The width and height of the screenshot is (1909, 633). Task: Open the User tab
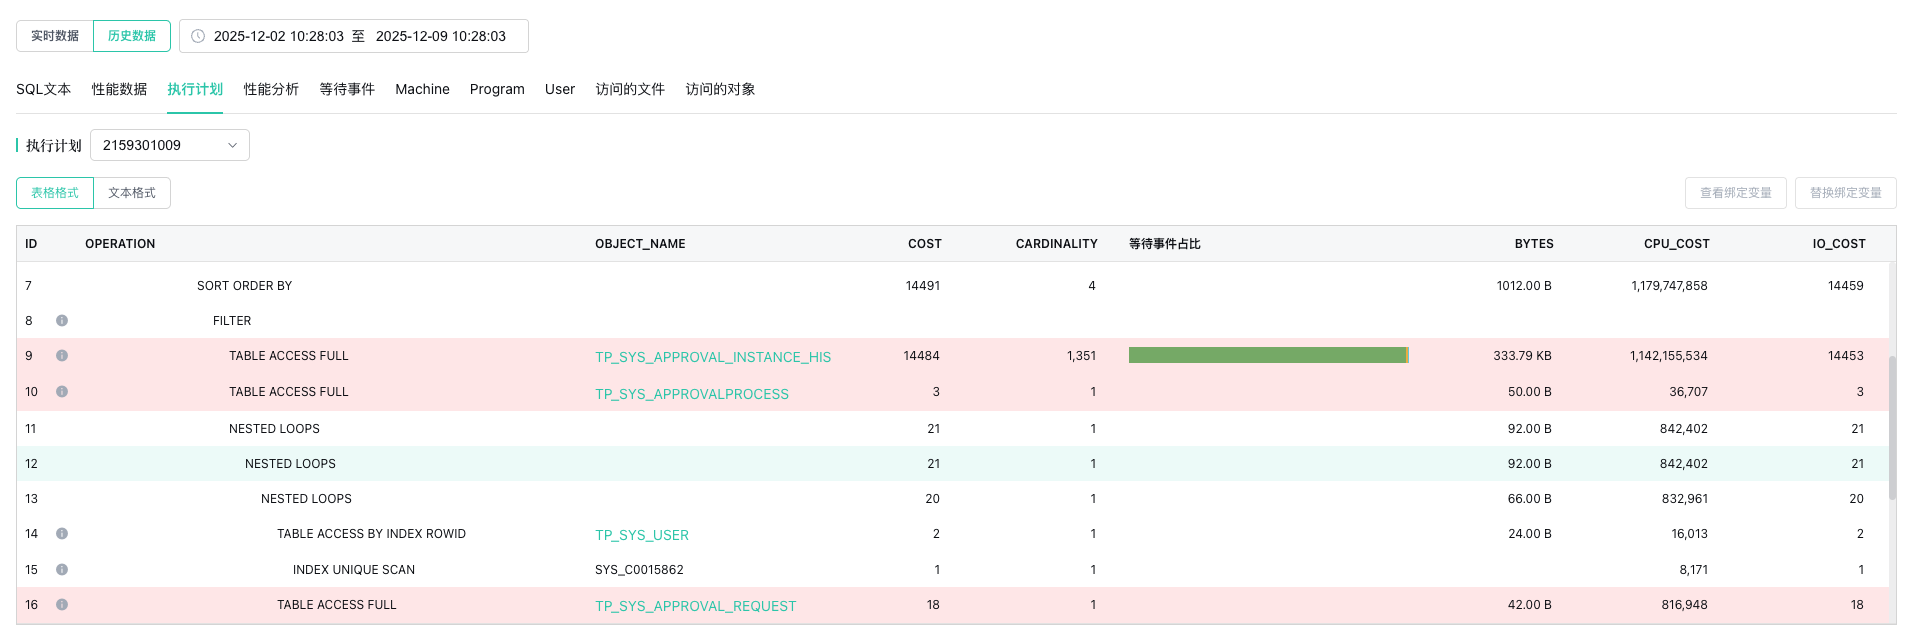(x=560, y=89)
